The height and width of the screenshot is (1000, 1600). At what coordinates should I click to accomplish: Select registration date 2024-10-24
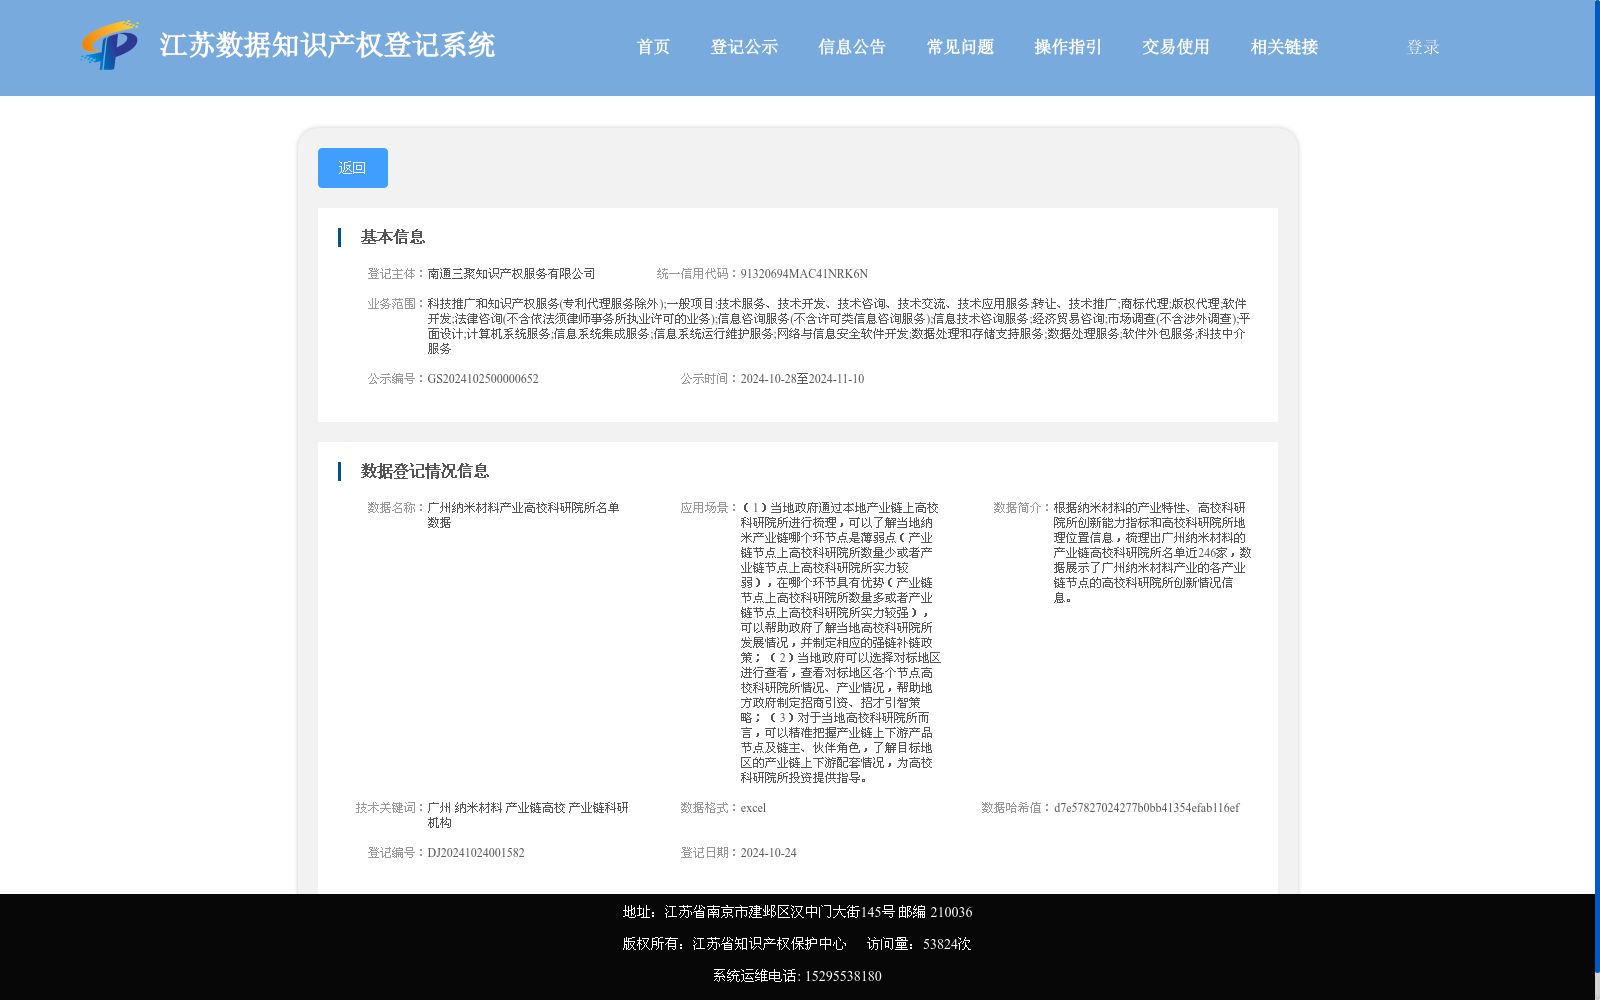pos(768,853)
